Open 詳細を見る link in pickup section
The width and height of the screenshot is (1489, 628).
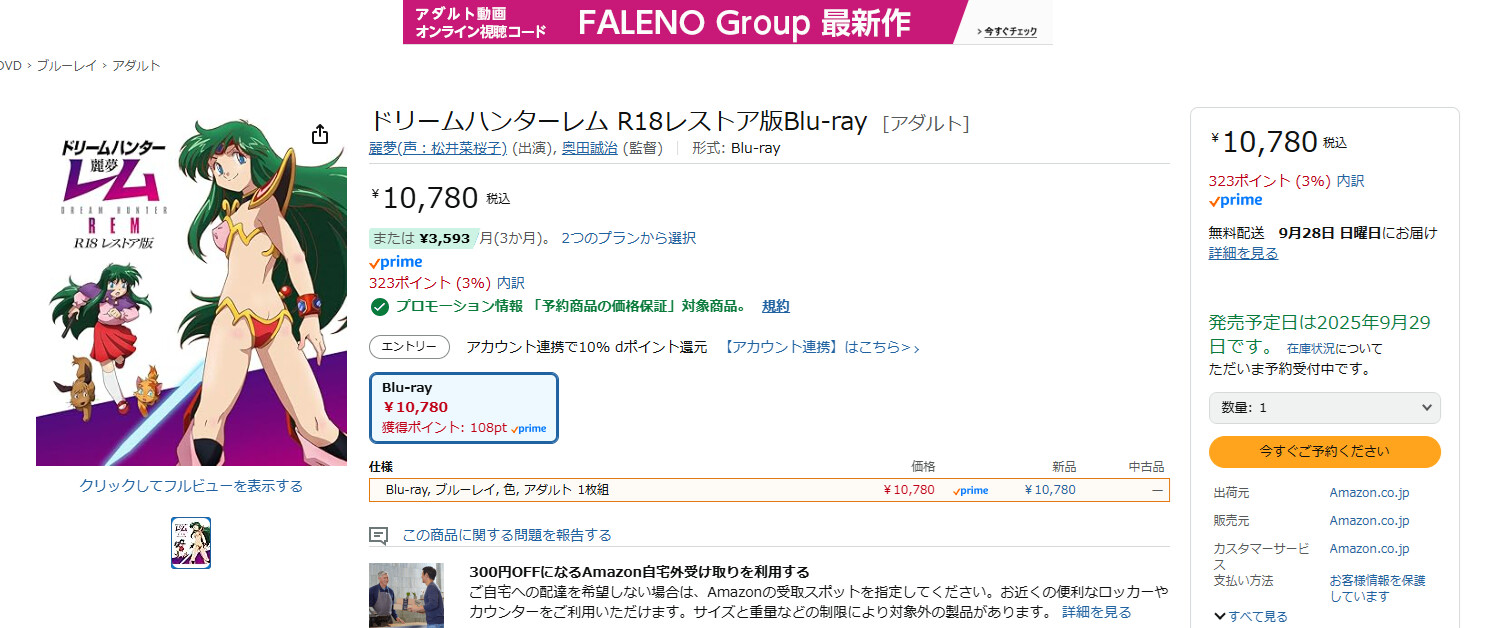(1097, 612)
